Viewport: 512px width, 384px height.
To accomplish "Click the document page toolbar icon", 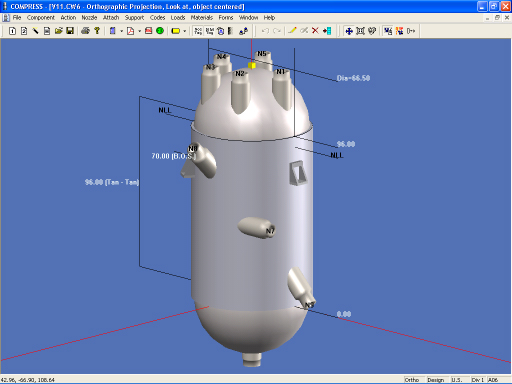I will (47, 31).
